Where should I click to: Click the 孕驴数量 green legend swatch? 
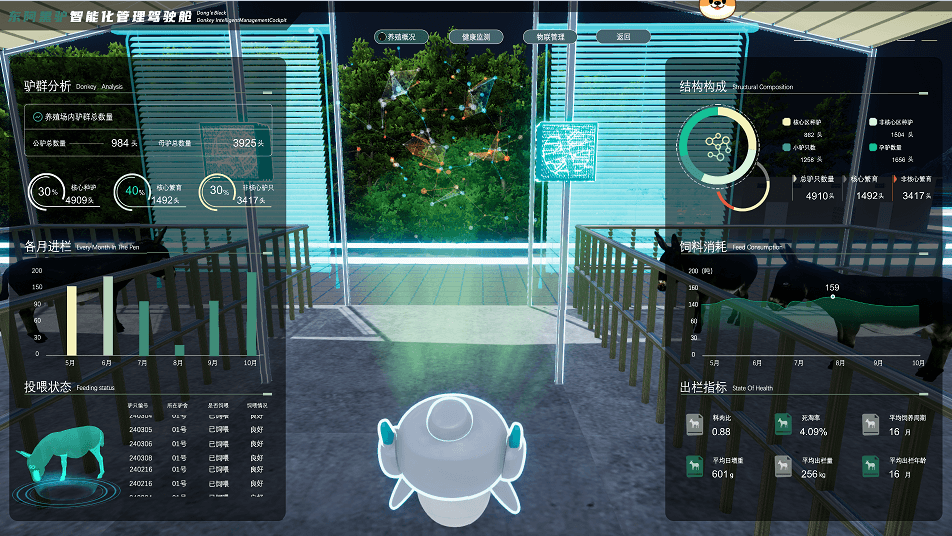point(873,147)
